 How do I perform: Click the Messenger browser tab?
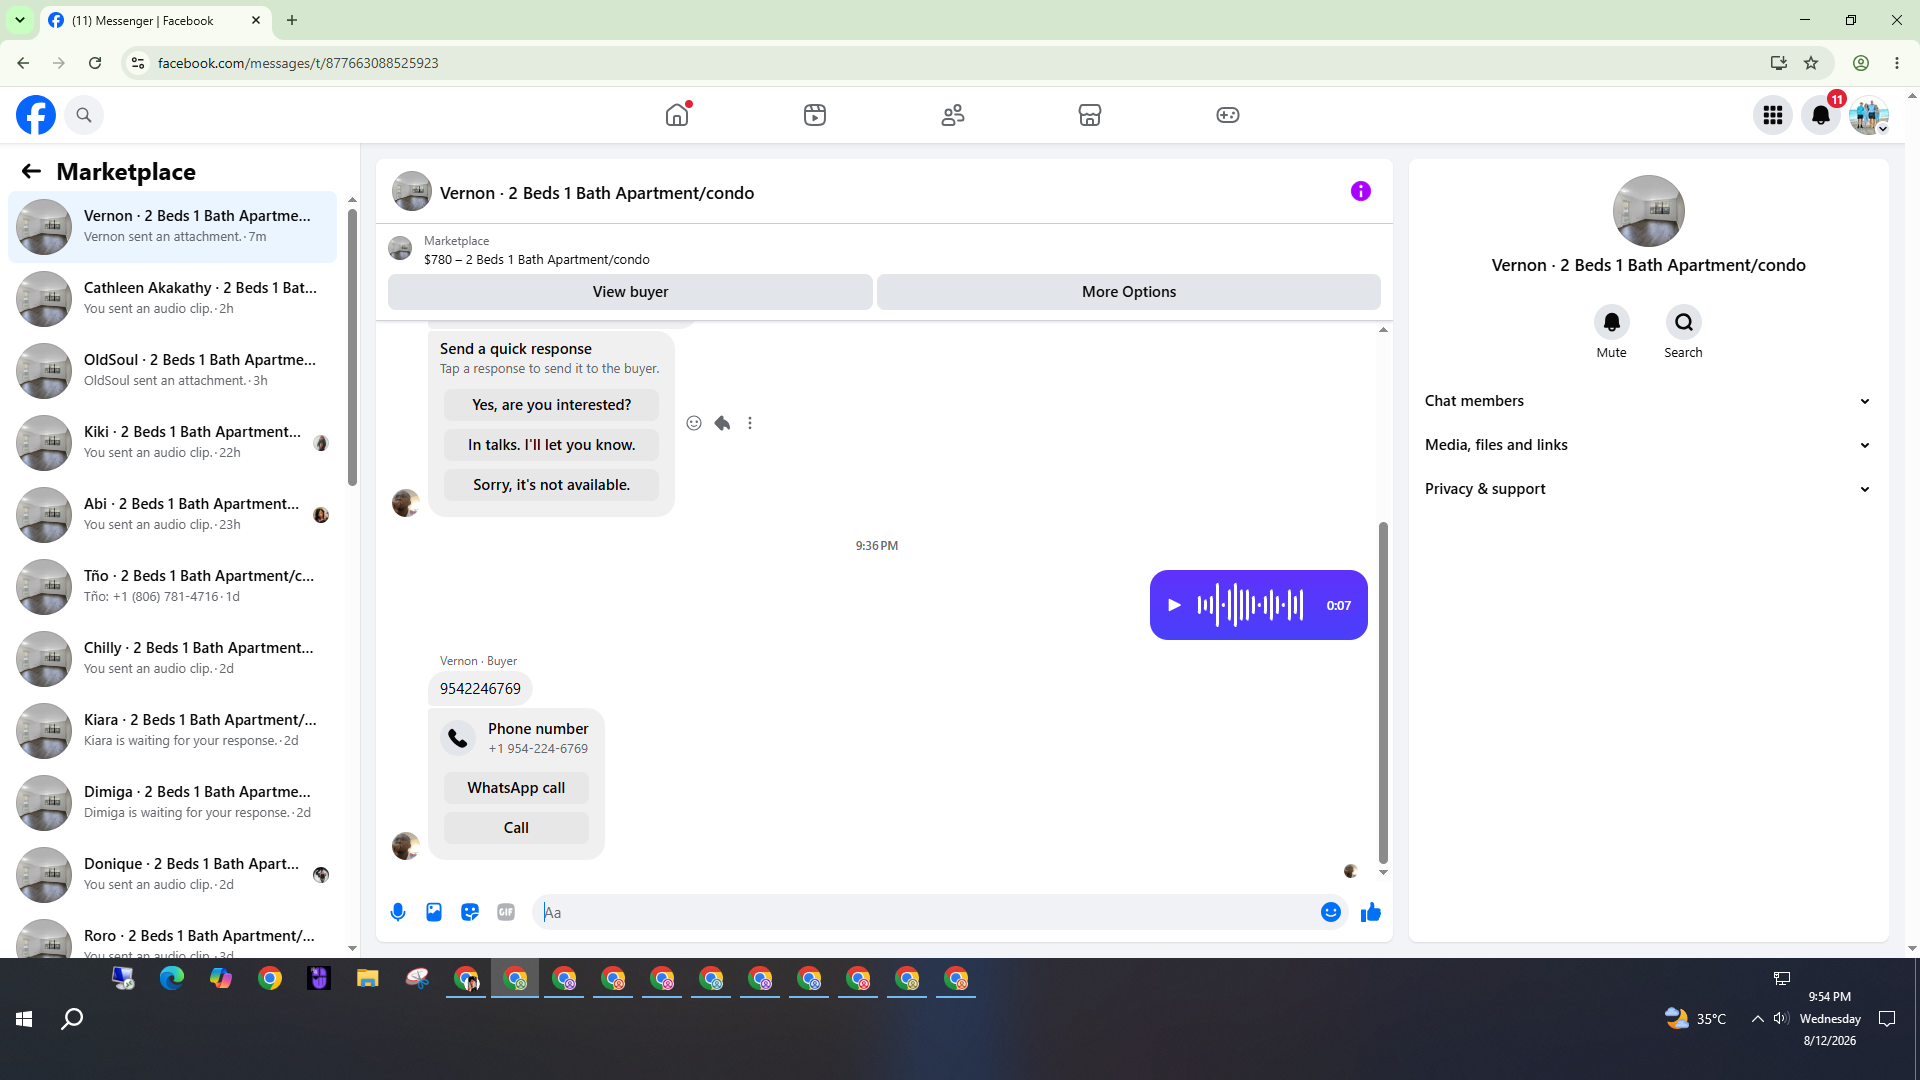point(155,20)
